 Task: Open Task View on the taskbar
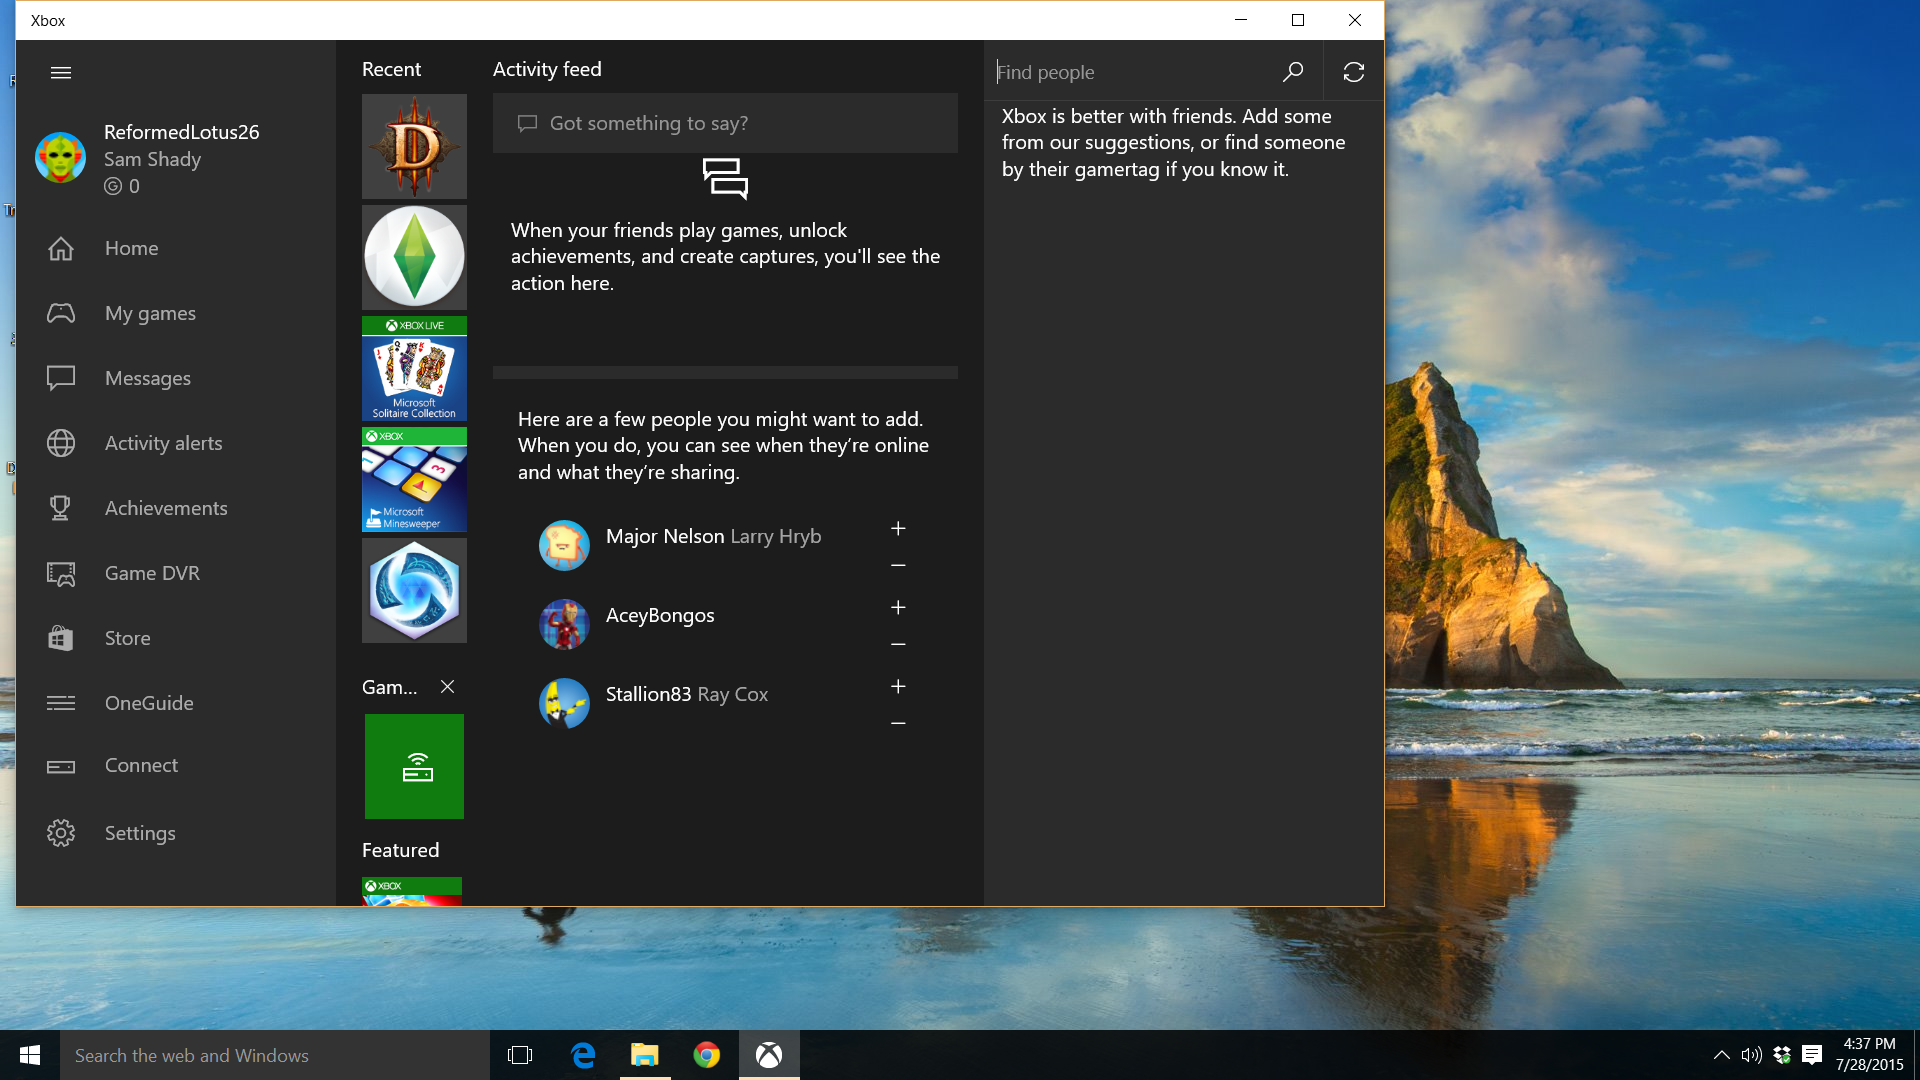pos(520,1055)
